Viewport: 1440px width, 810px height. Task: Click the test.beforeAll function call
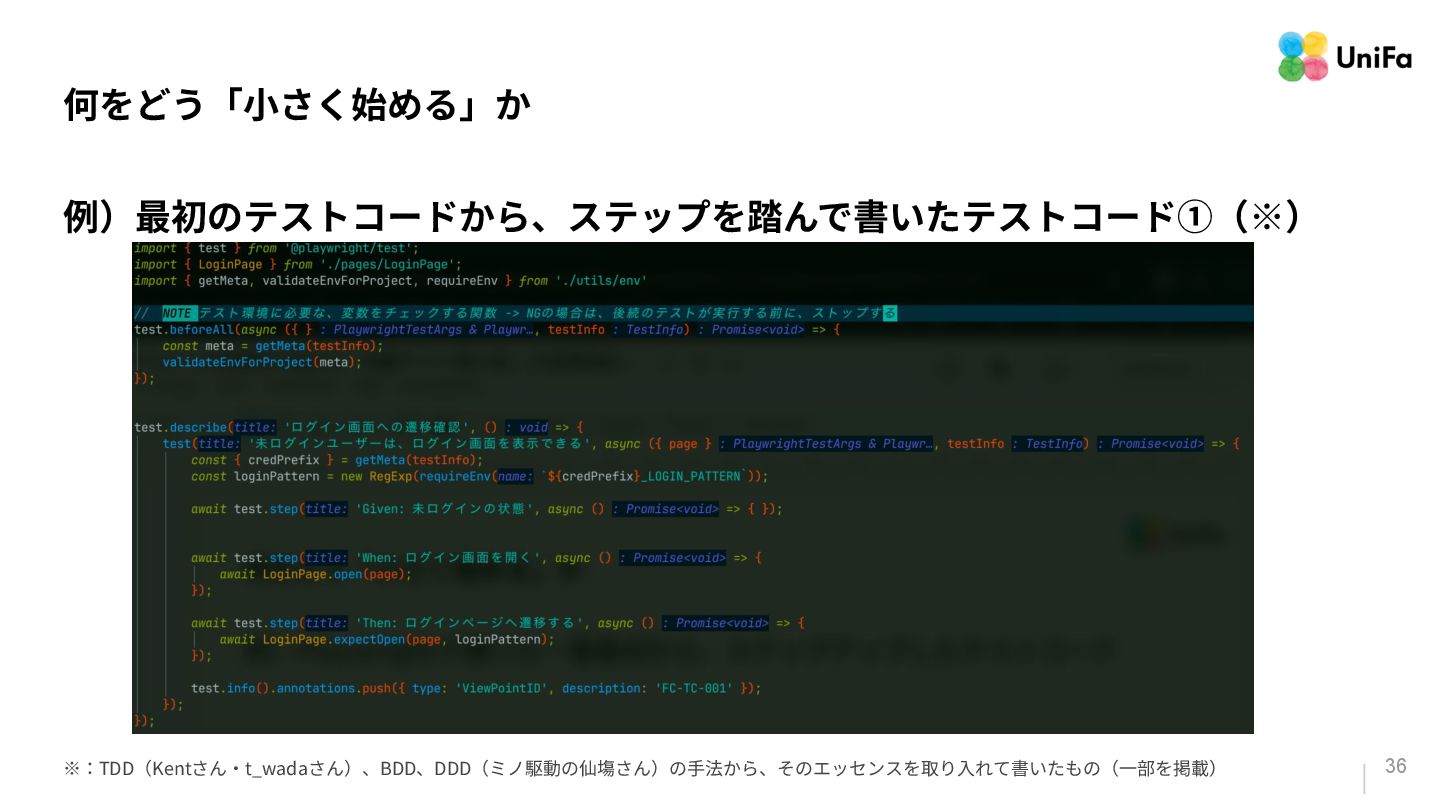tap(183, 329)
